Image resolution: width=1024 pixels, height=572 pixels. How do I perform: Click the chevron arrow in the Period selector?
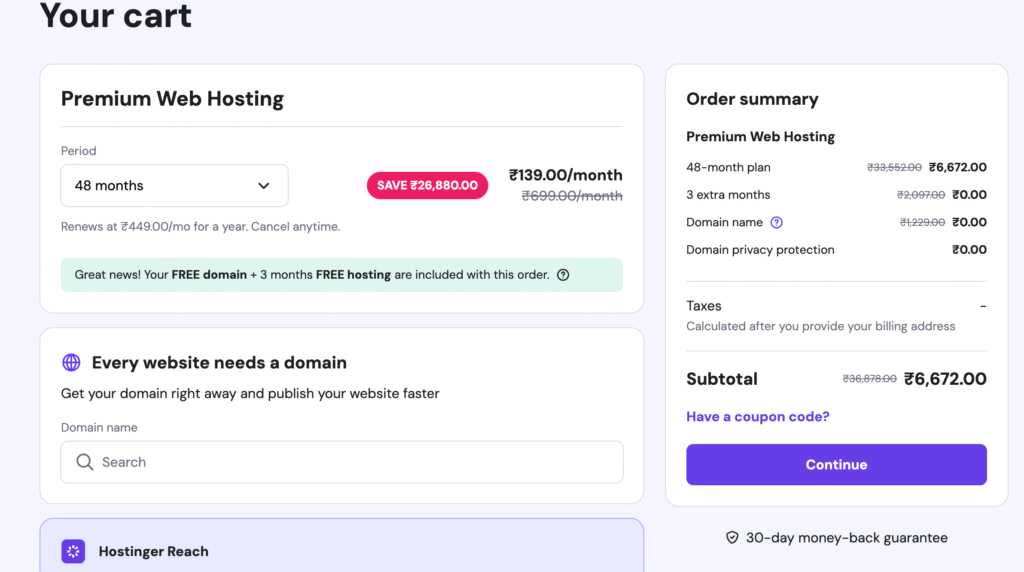(x=264, y=186)
